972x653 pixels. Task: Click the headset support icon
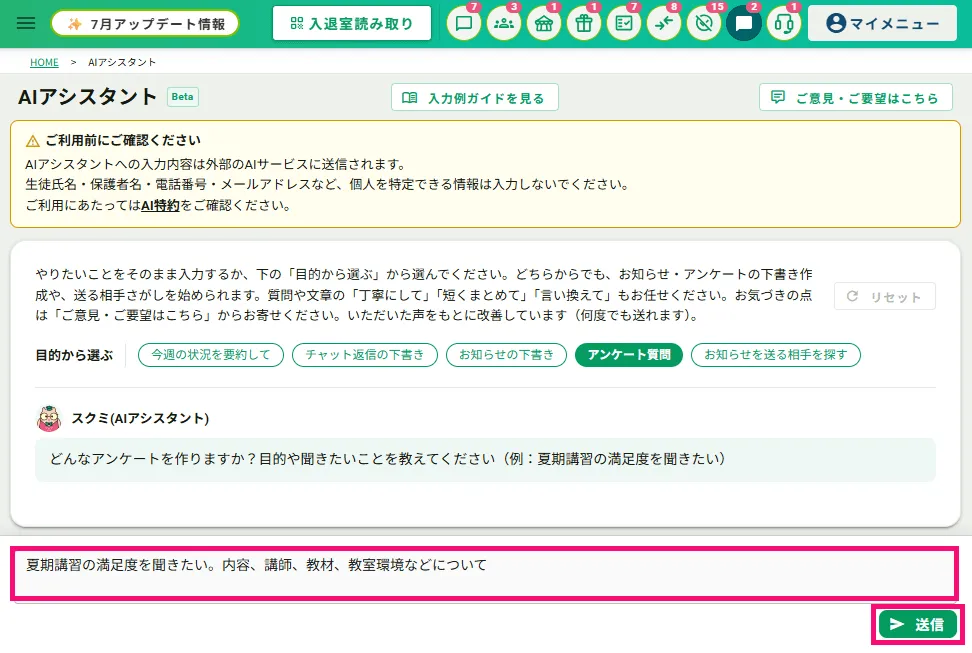point(784,24)
